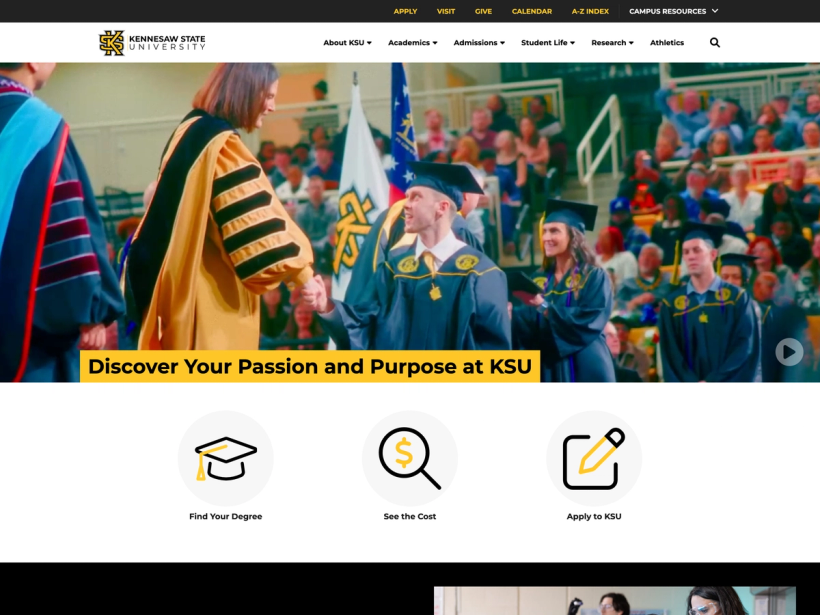
Task: Open the Visit link
Action: 446,11
